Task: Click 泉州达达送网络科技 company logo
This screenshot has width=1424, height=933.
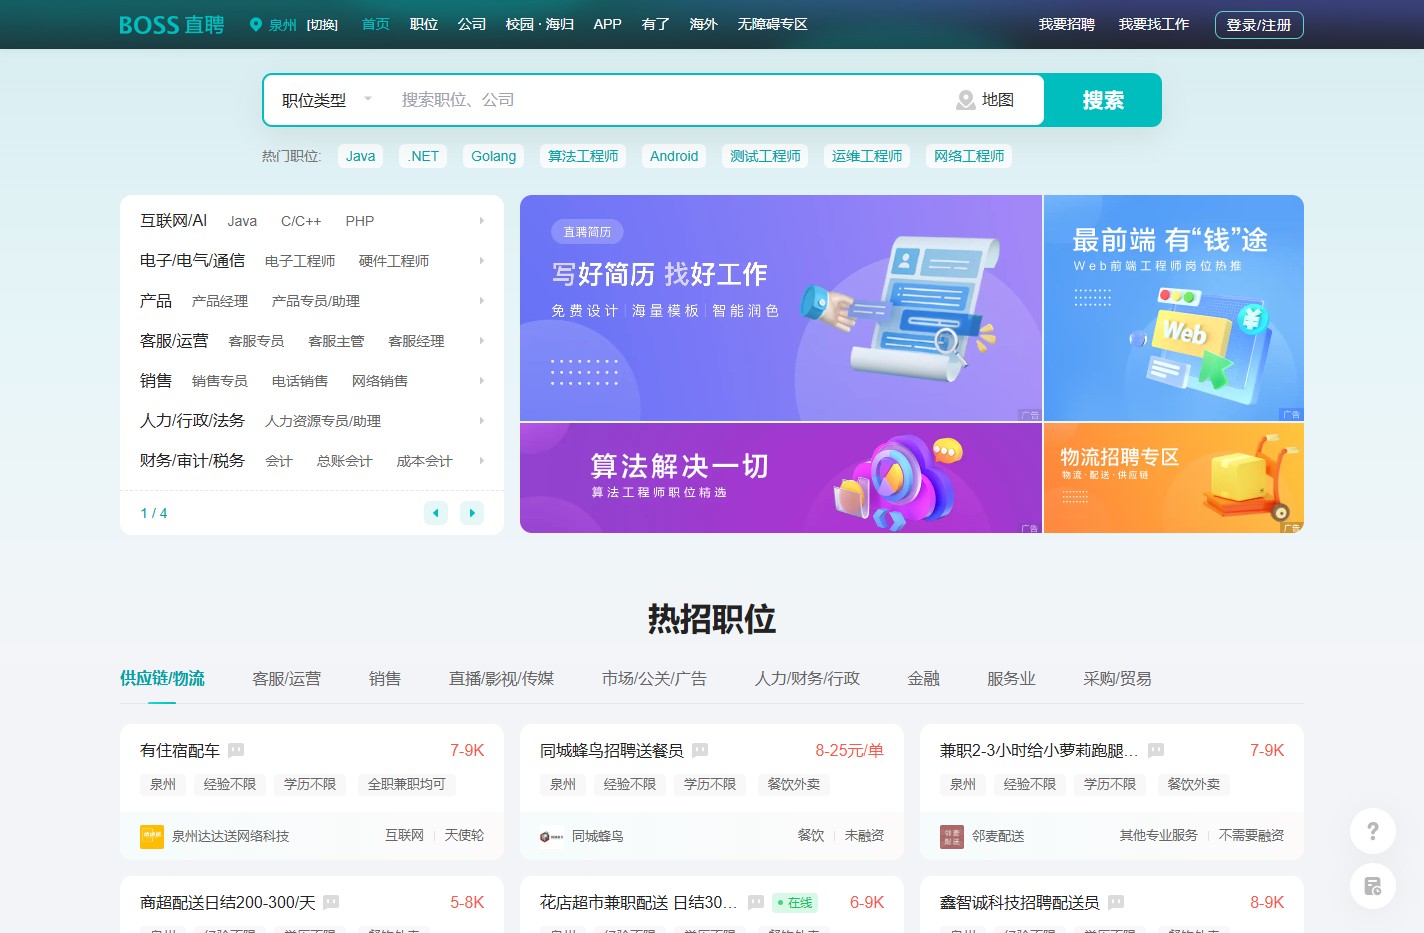Action: 152,836
